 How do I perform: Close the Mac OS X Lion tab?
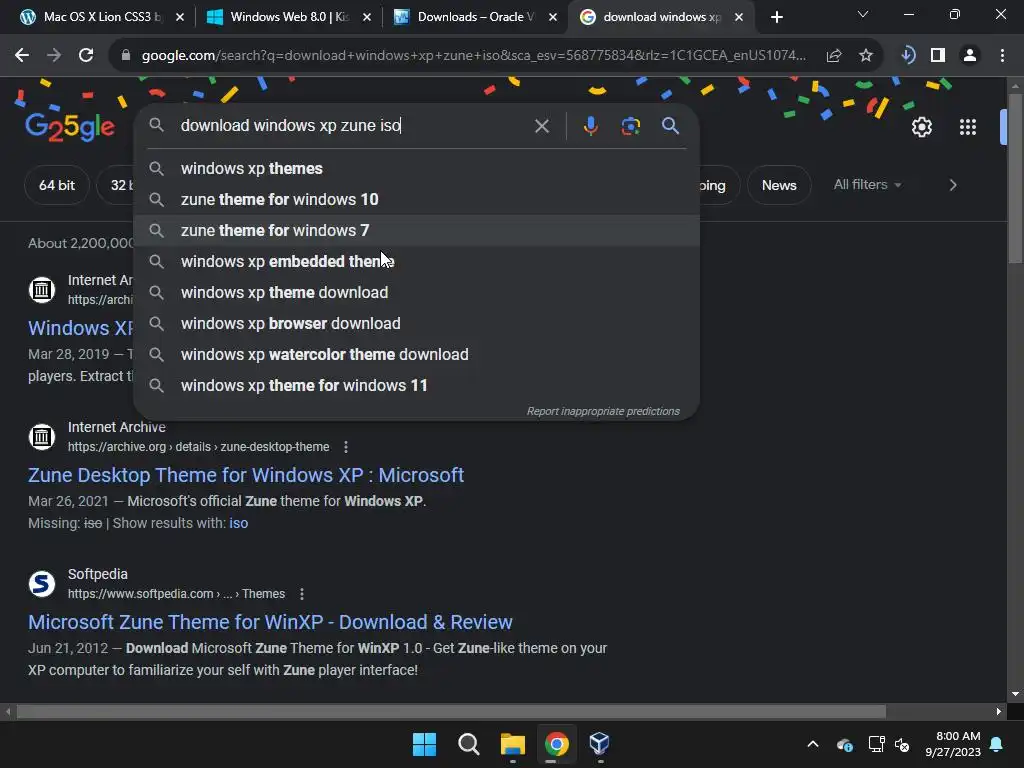click(180, 18)
